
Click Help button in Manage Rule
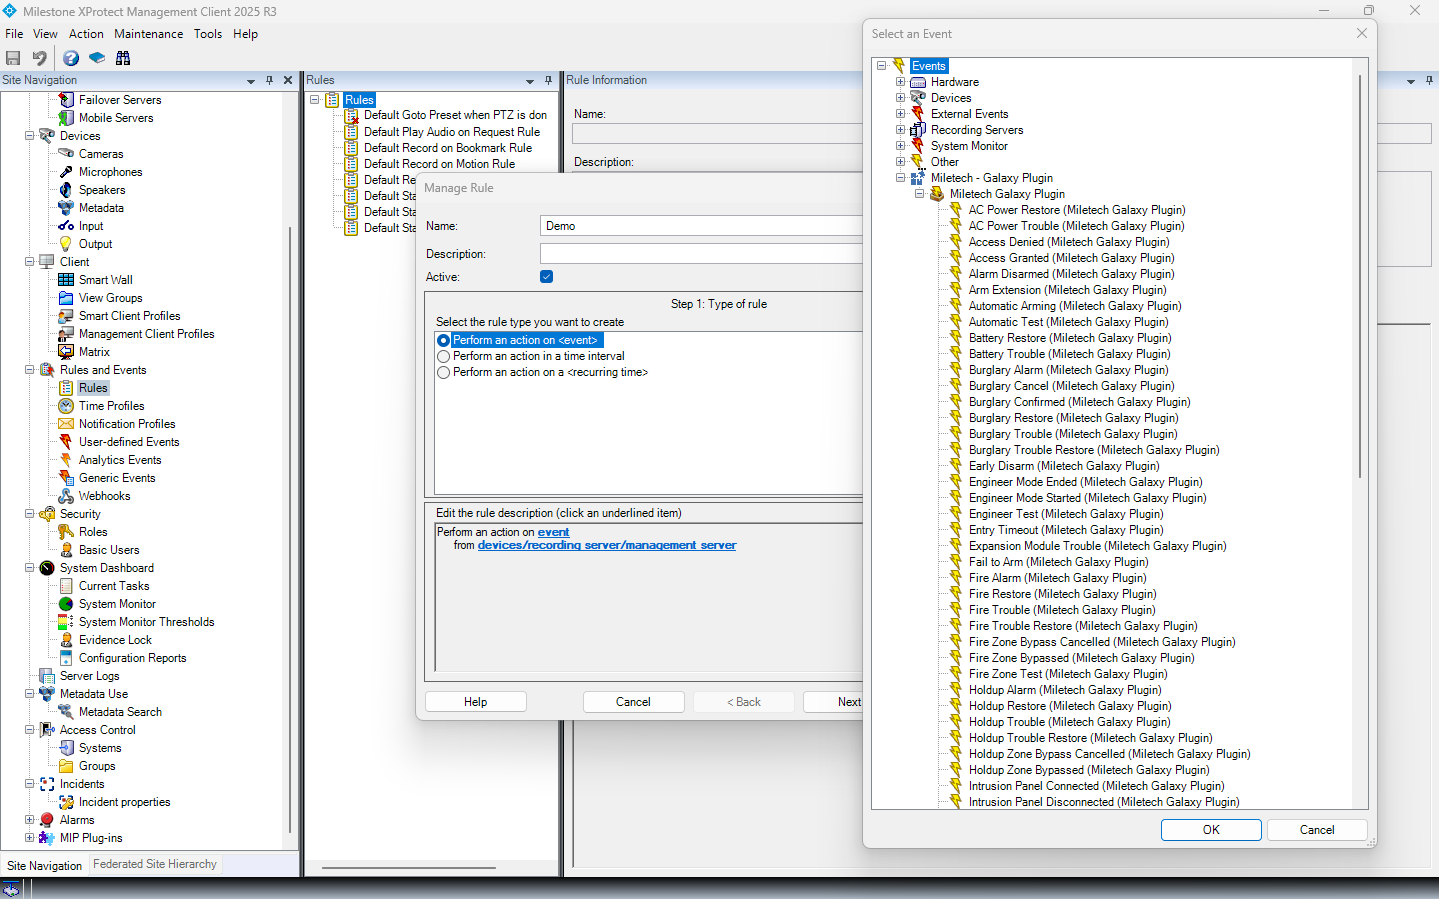point(476,702)
